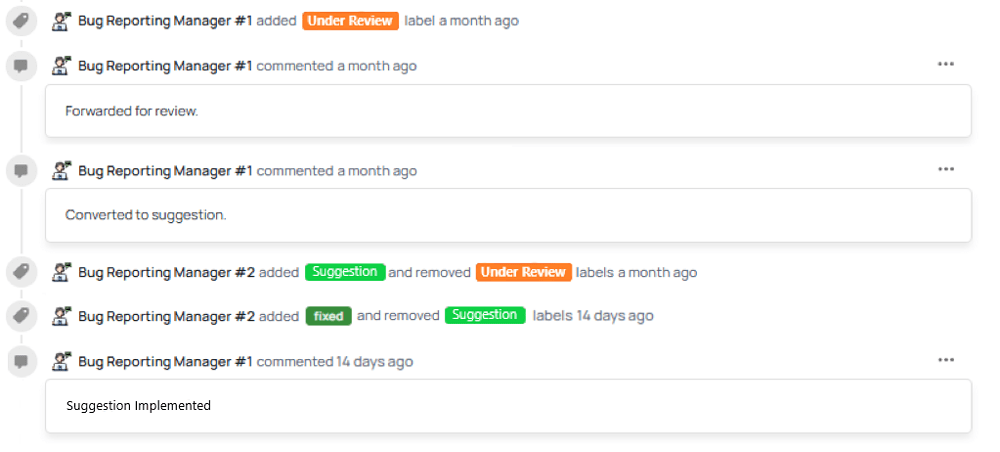Image resolution: width=1000 pixels, height=452 pixels.
Task: Click the green Suggestion label that was added
Action: [x=344, y=272]
